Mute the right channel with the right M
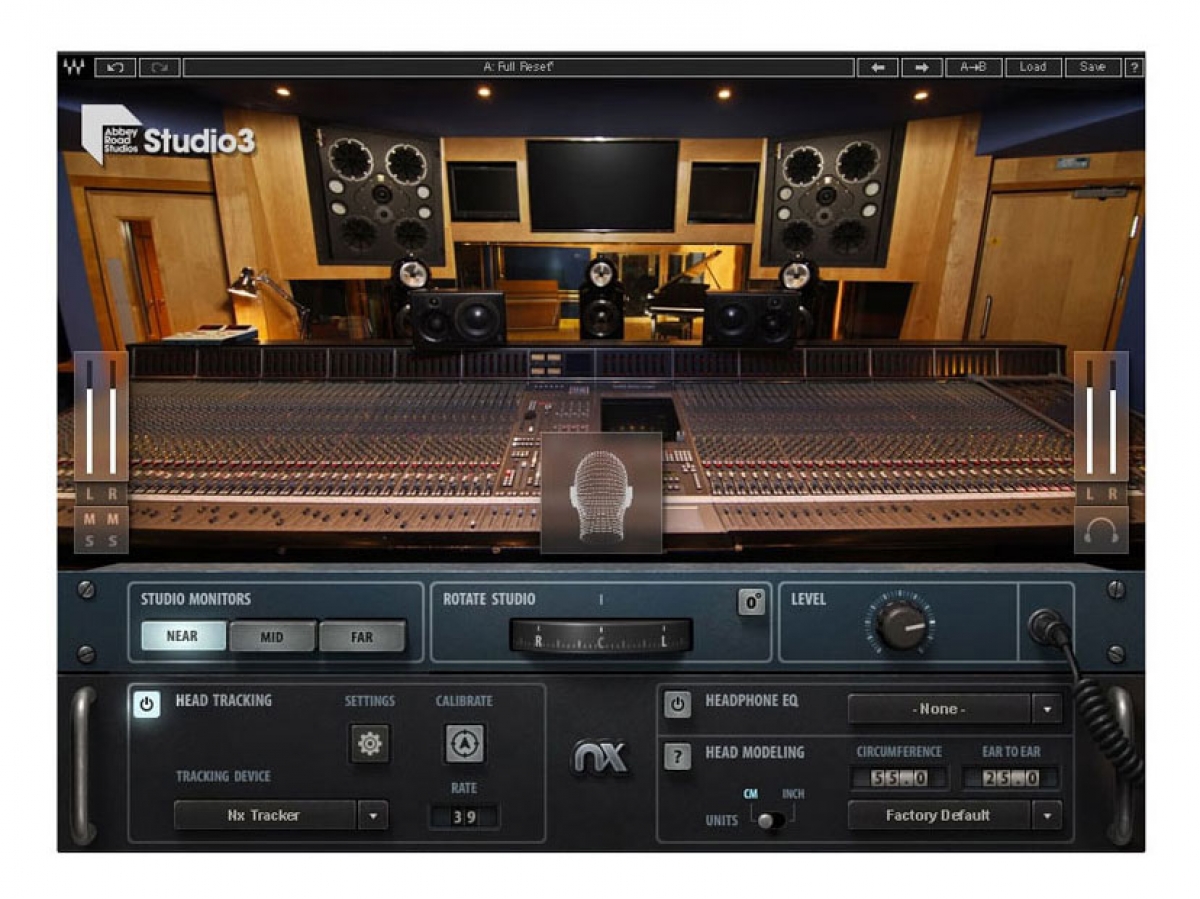The height and width of the screenshot is (899, 1200). [x=113, y=518]
